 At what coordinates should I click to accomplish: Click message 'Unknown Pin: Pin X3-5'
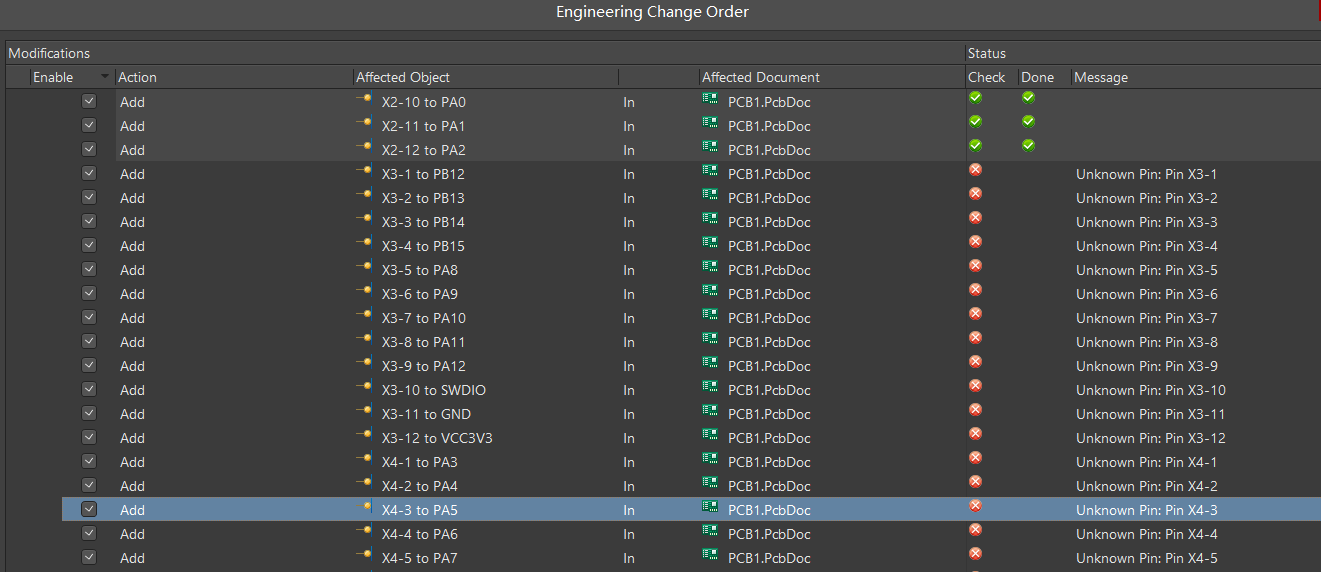pyautogui.click(x=1147, y=270)
